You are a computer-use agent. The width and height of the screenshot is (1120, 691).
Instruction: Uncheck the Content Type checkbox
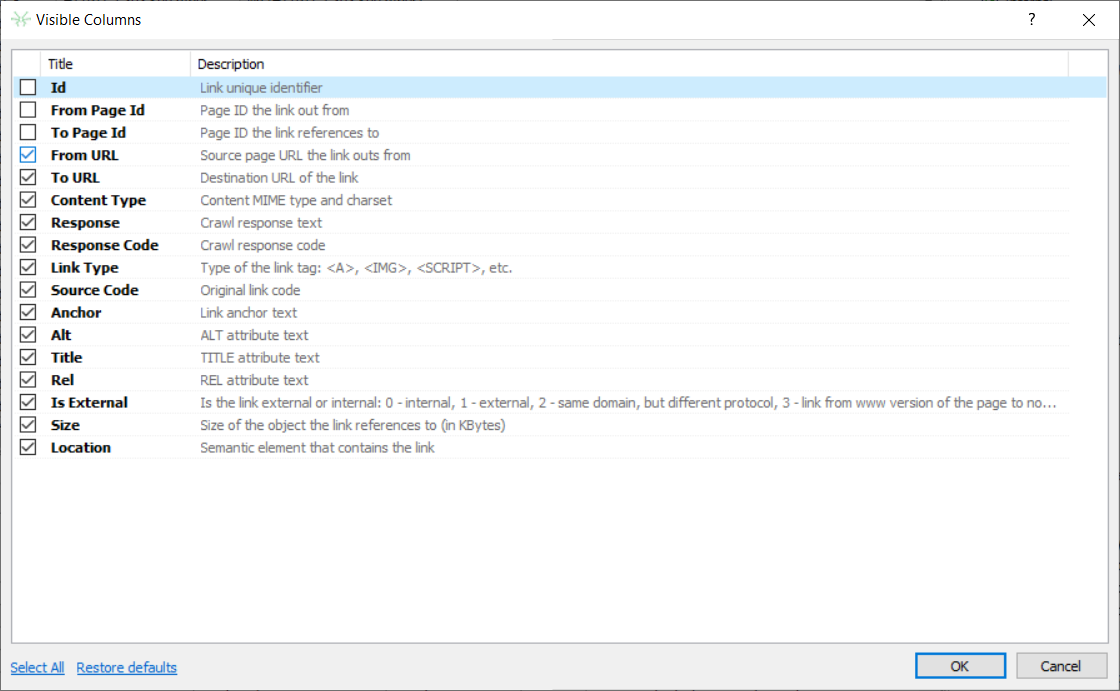pos(28,200)
